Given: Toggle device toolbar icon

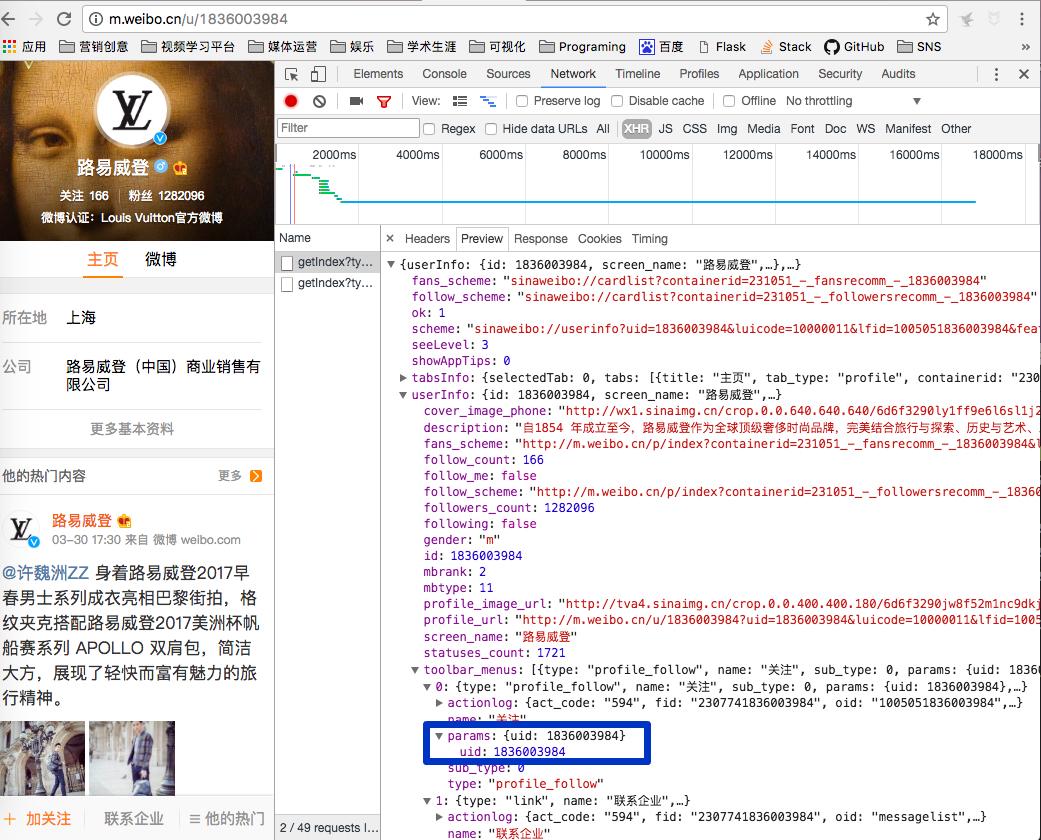Looking at the screenshot, I should [318, 74].
